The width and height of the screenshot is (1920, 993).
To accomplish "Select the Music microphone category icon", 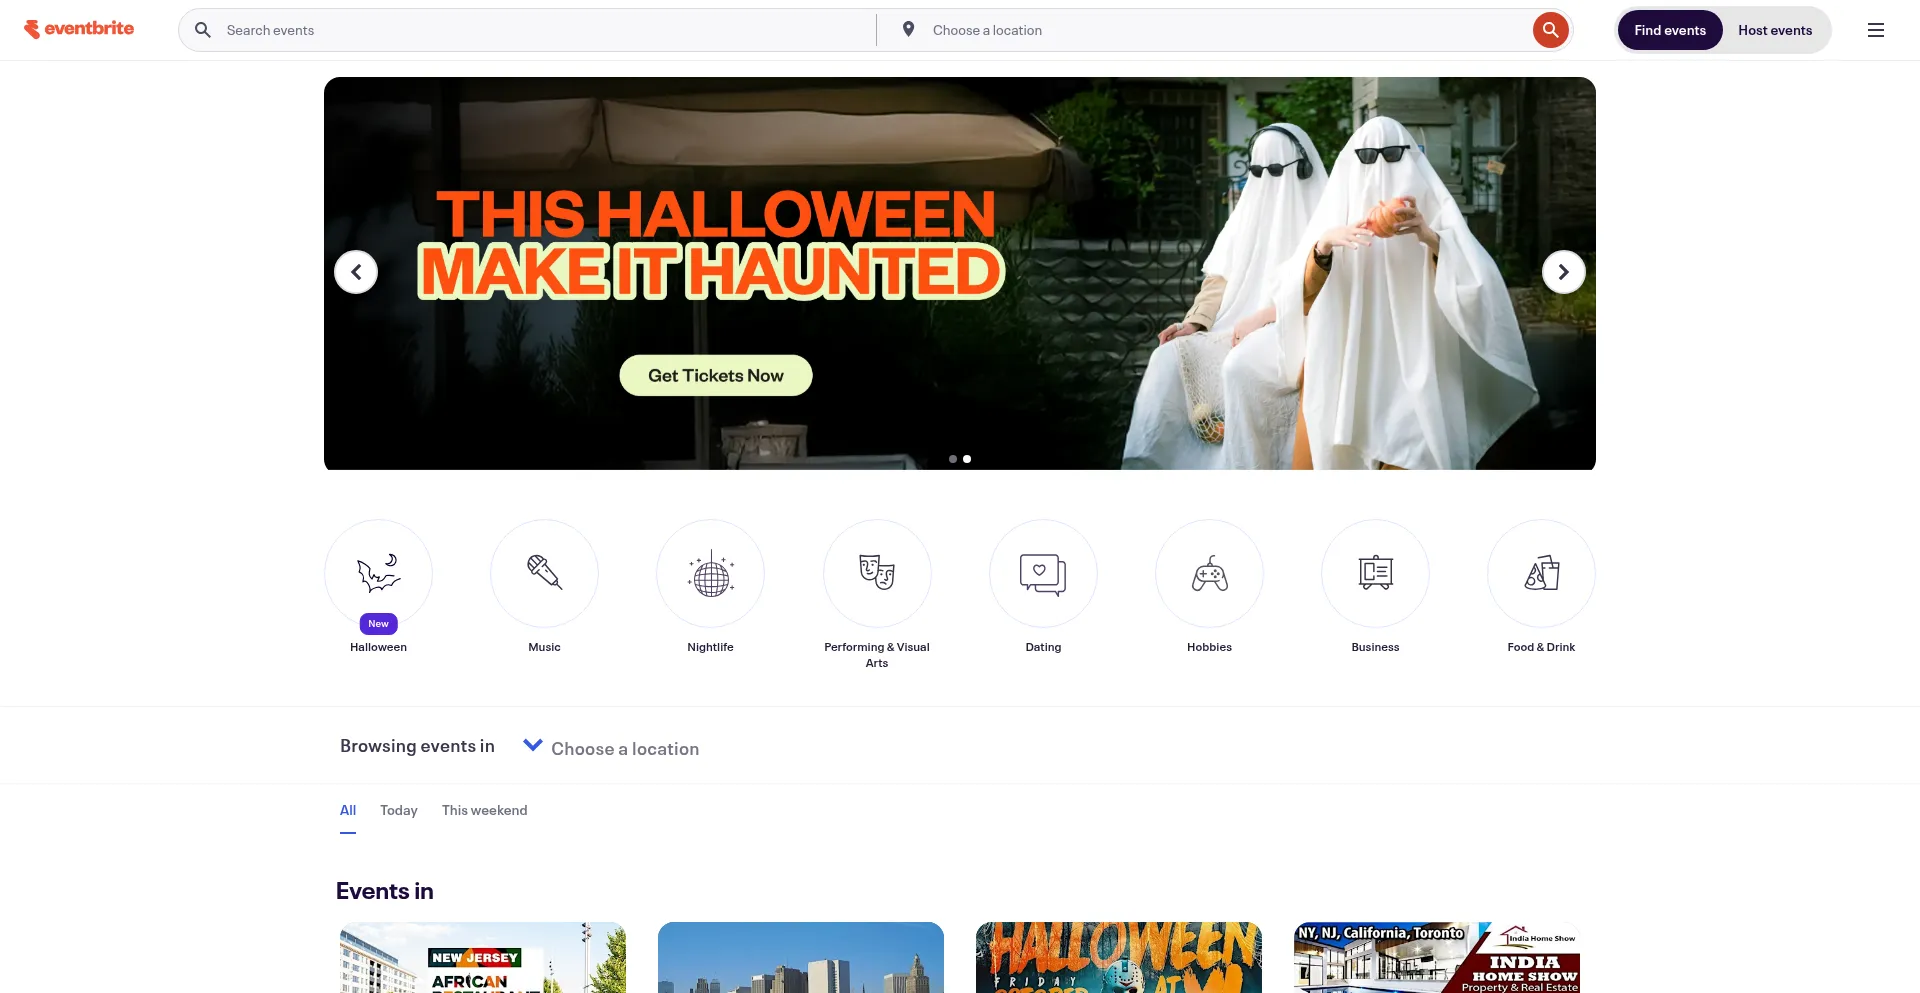I will (544, 573).
